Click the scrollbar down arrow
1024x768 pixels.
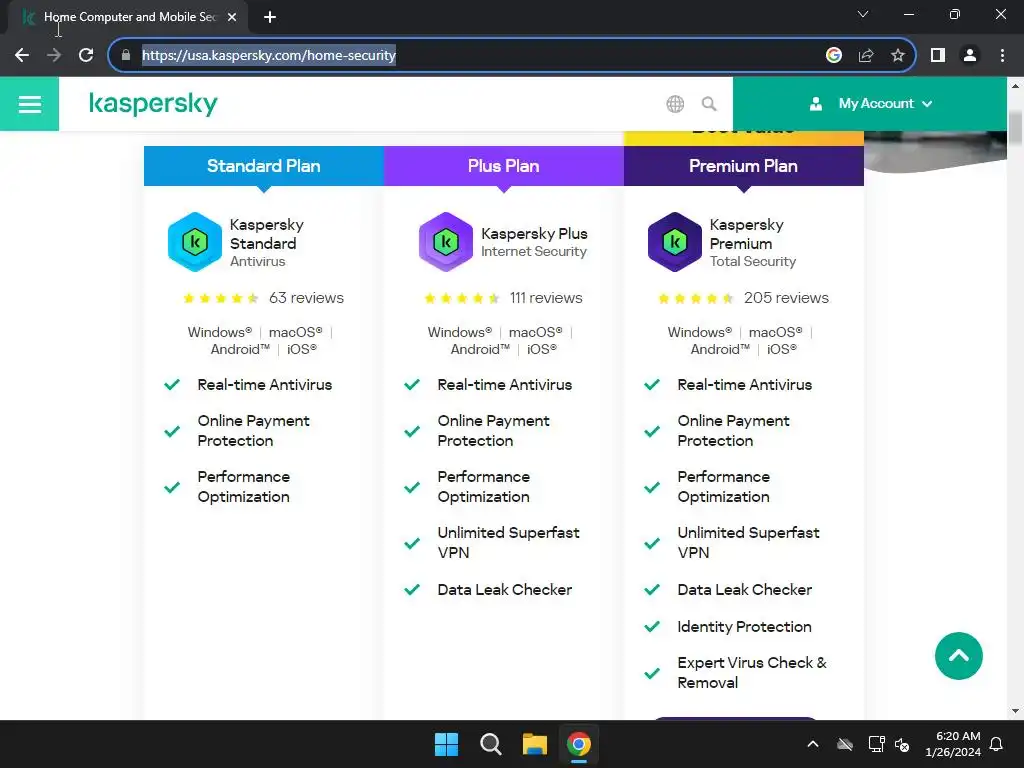[x=1016, y=711]
